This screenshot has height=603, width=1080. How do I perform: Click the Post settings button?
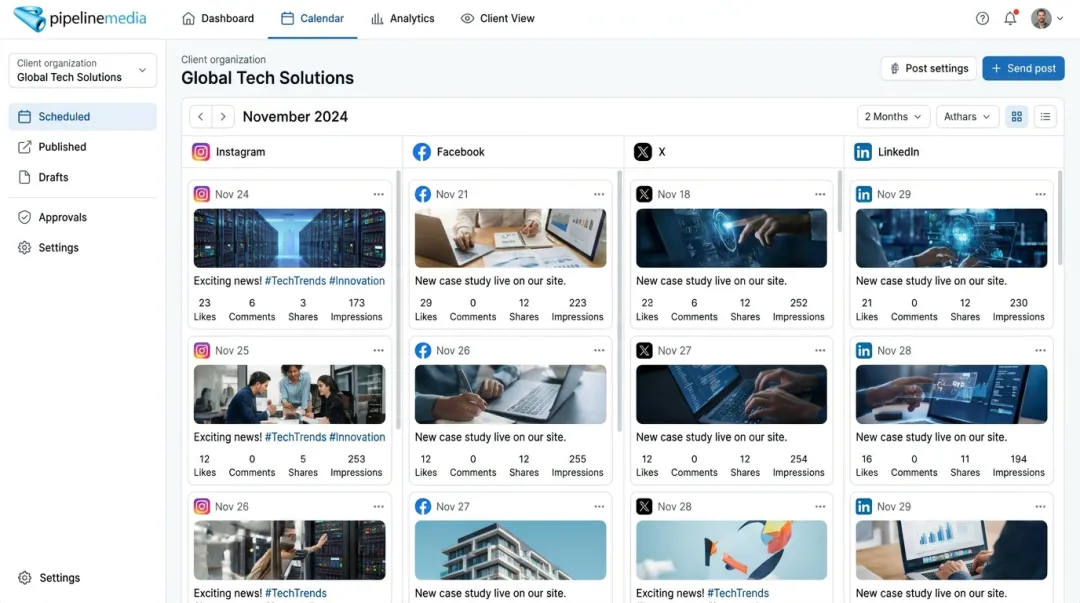[x=928, y=68]
